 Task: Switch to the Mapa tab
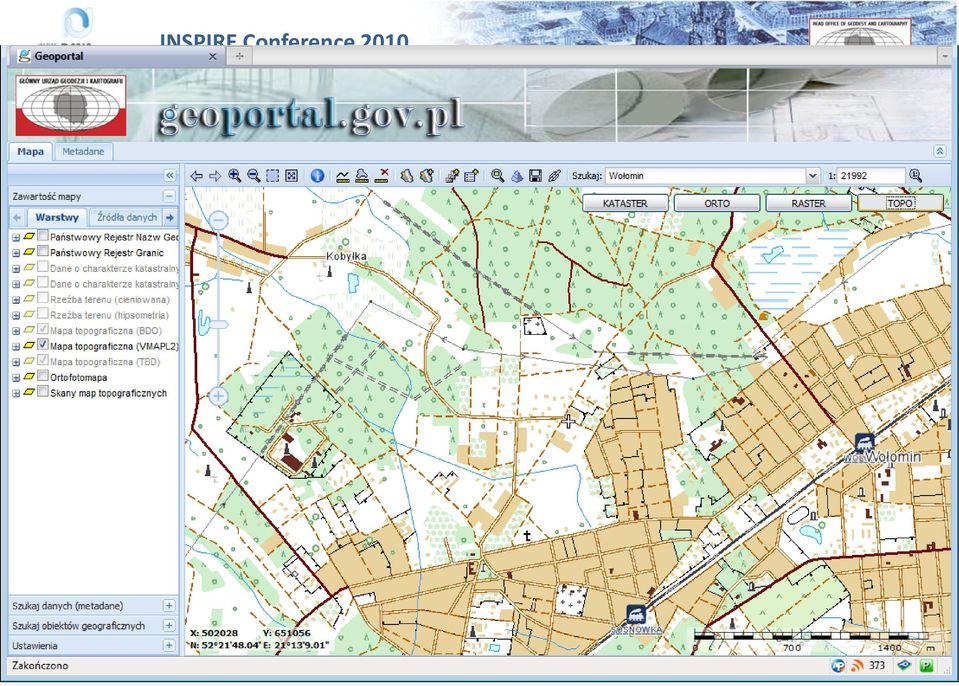pos(31,152)
